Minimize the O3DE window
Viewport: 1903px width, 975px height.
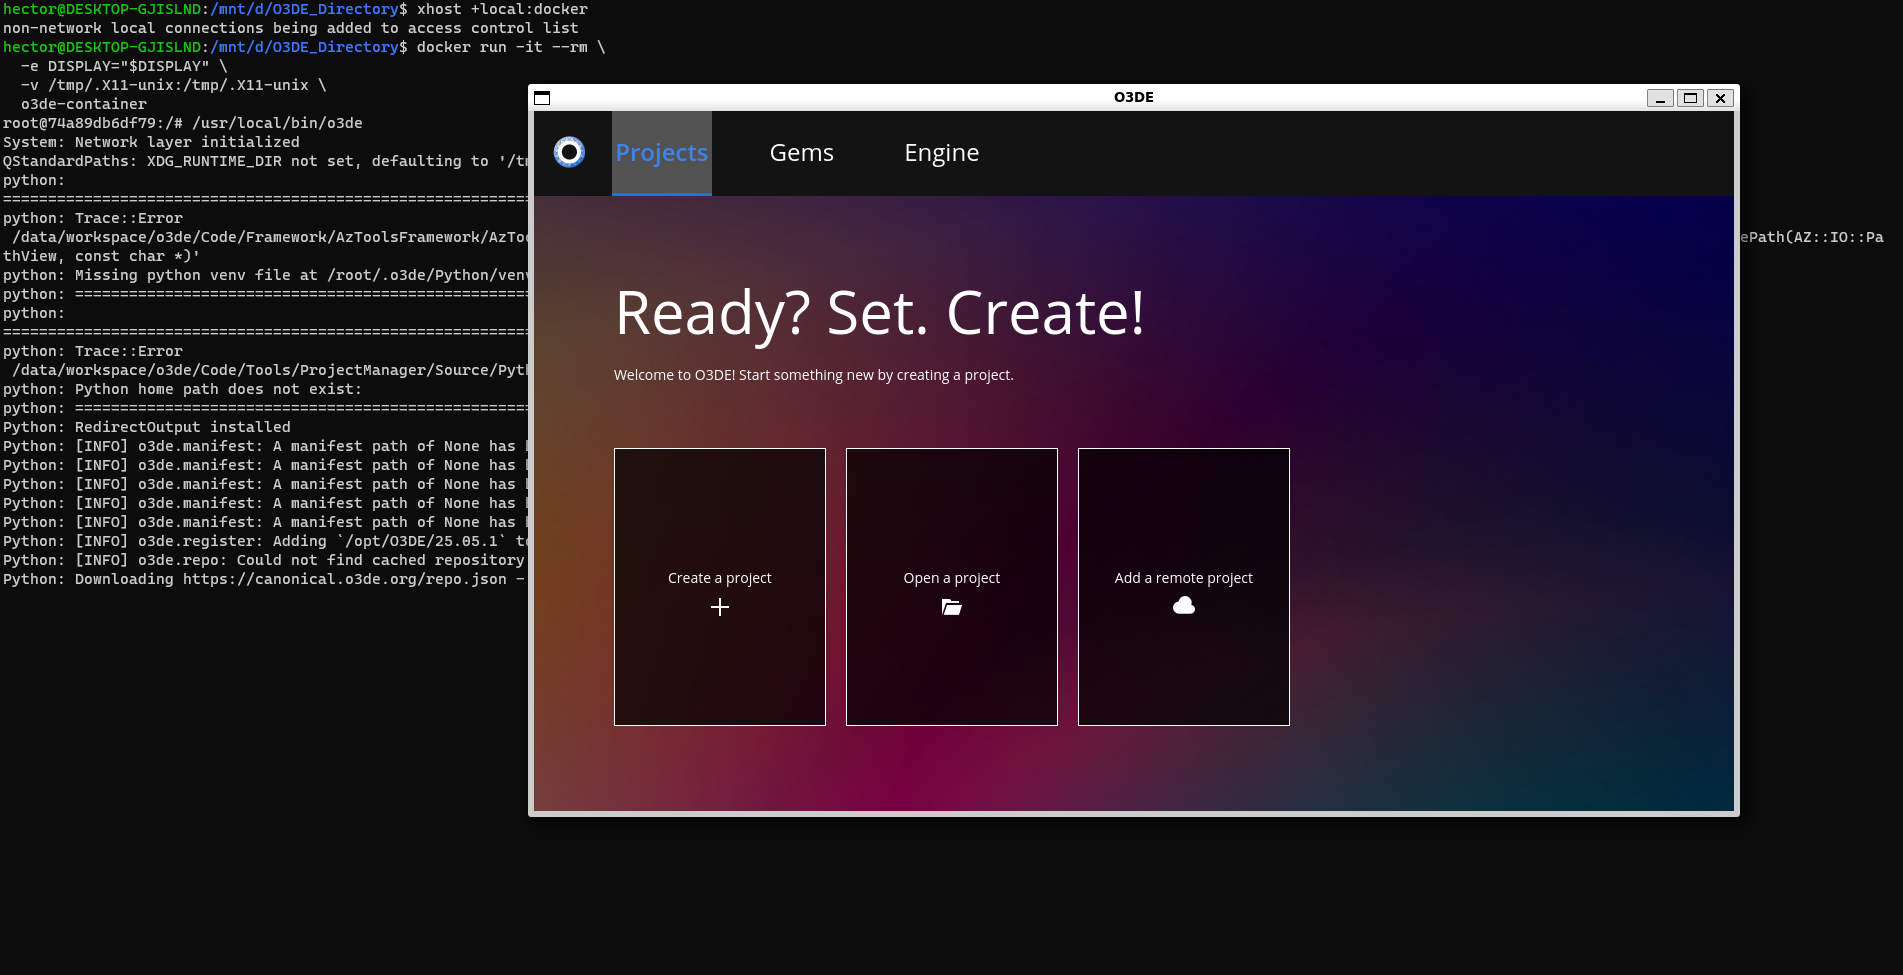(x=1660, y=98)
